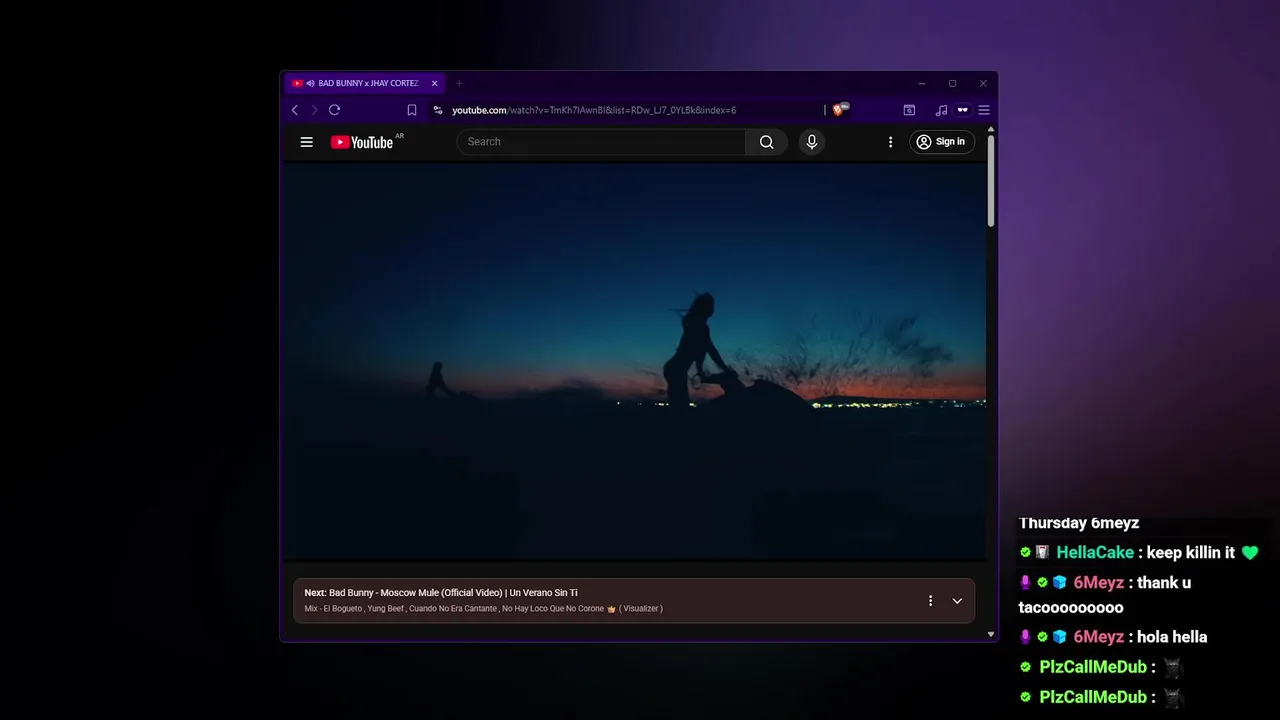The height and width of the screenshot is (720, 1280).
Task: Reload the YouTube page
Action: 334,110
